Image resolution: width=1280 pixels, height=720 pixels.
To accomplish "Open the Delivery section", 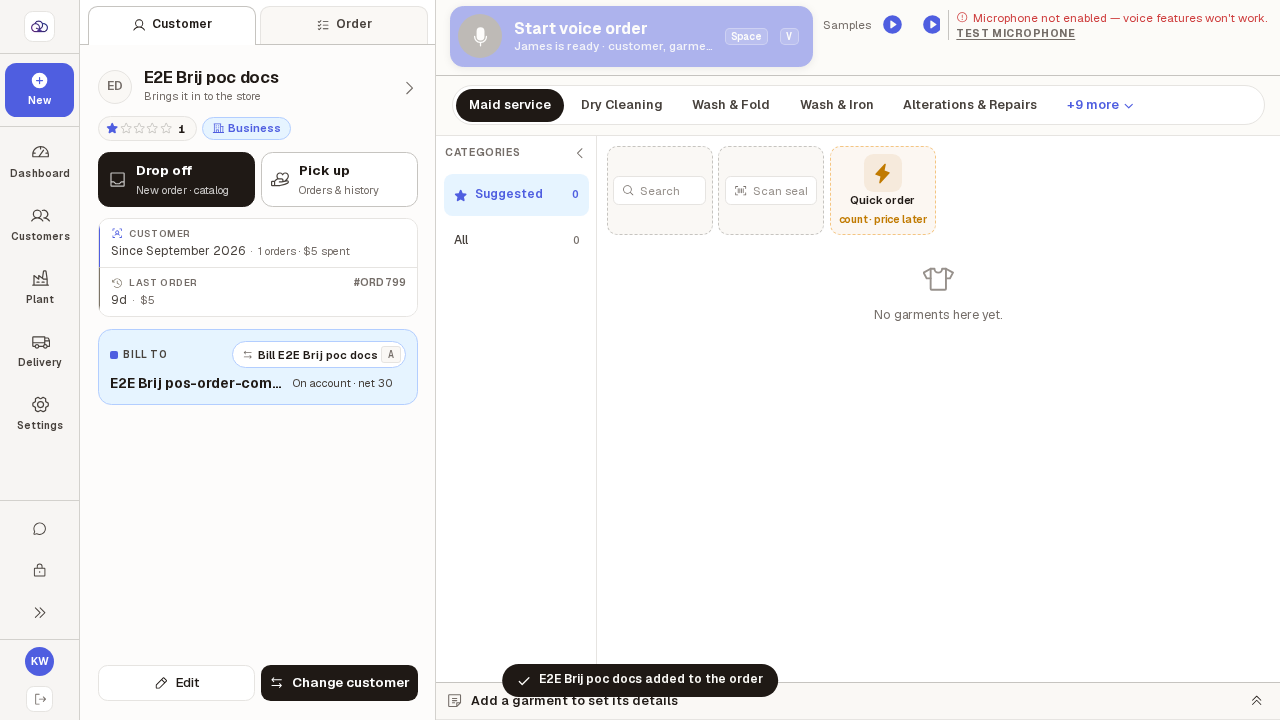I will coord(40,350).
